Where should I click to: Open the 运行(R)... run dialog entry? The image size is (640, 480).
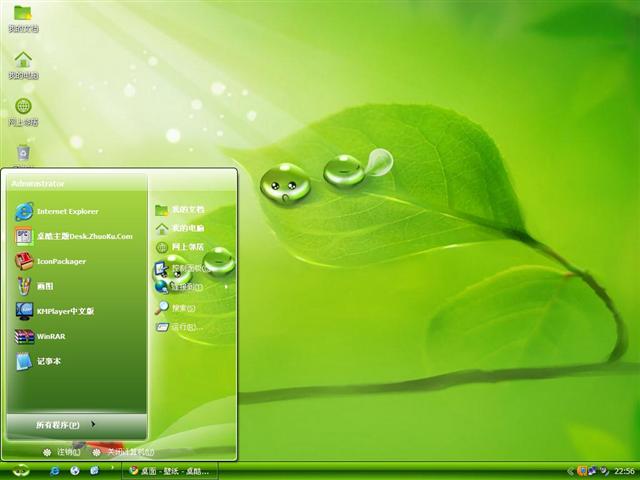[x=180, y=327]
